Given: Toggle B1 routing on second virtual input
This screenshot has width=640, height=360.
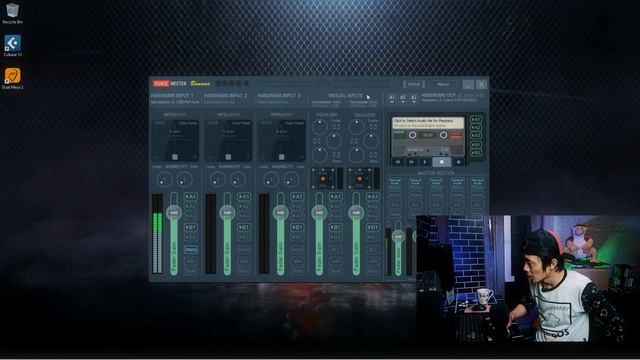Looking at the screenshot, I should tap(373, 227).
